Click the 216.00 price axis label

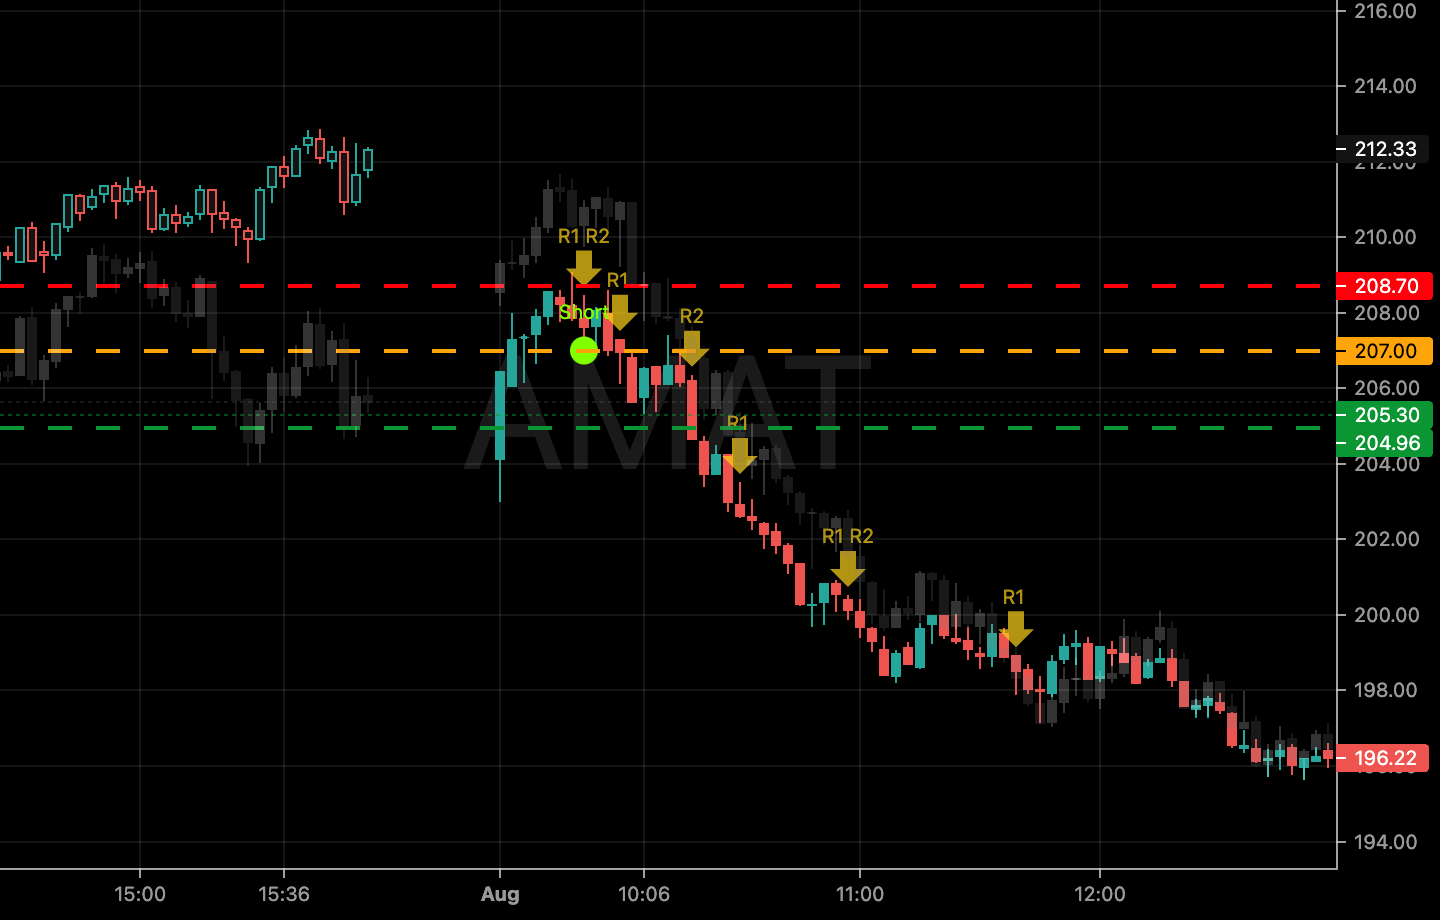point(1385,11)
